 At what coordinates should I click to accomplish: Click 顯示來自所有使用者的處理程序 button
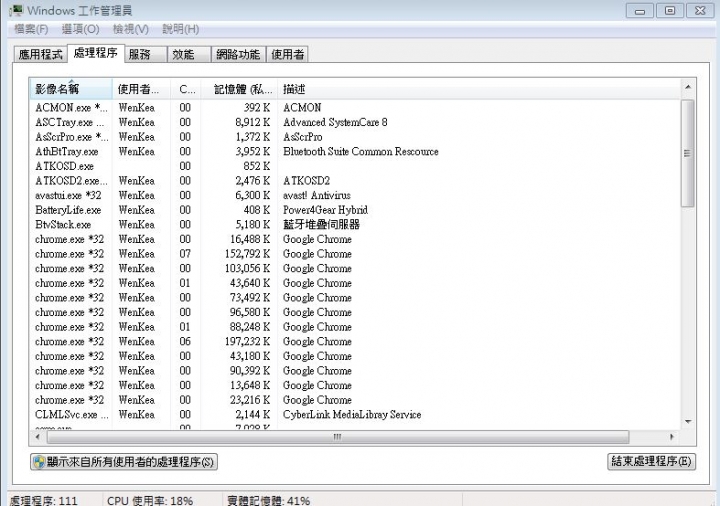(x=124, y=461)
